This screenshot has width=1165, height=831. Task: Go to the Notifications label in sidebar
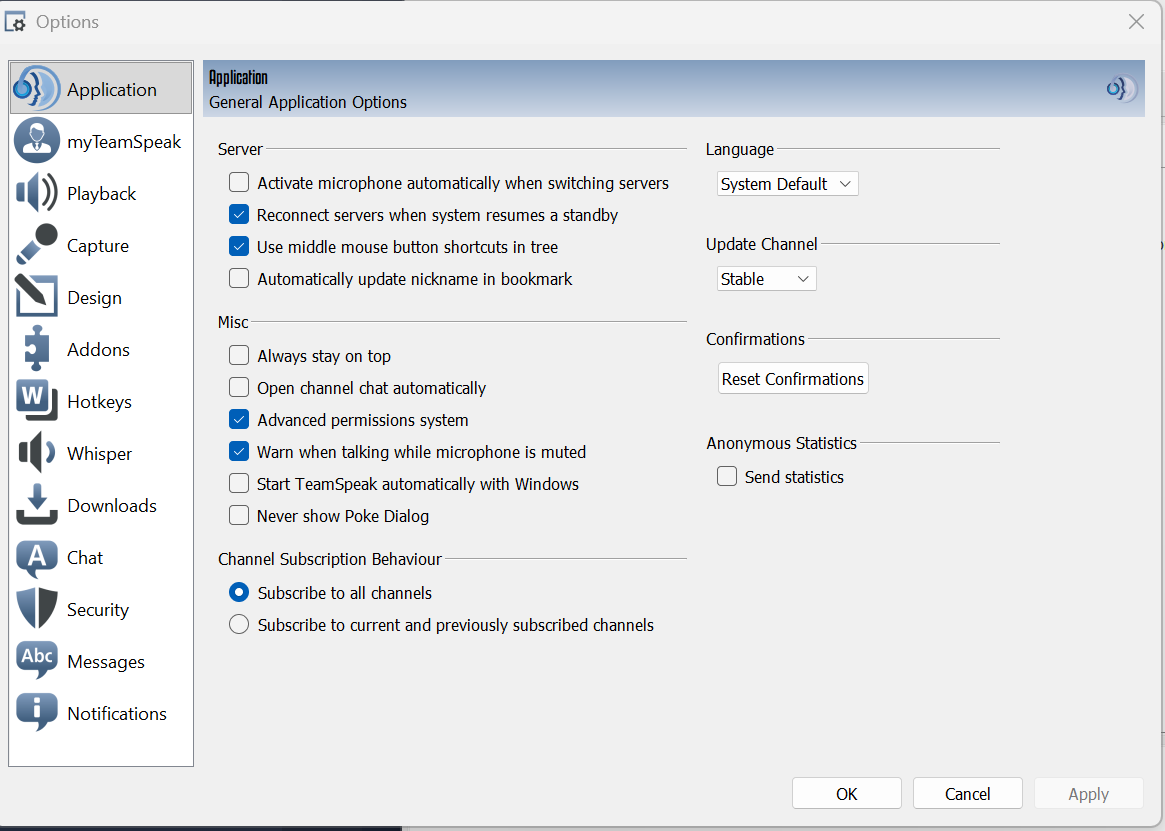pos(117,714)
